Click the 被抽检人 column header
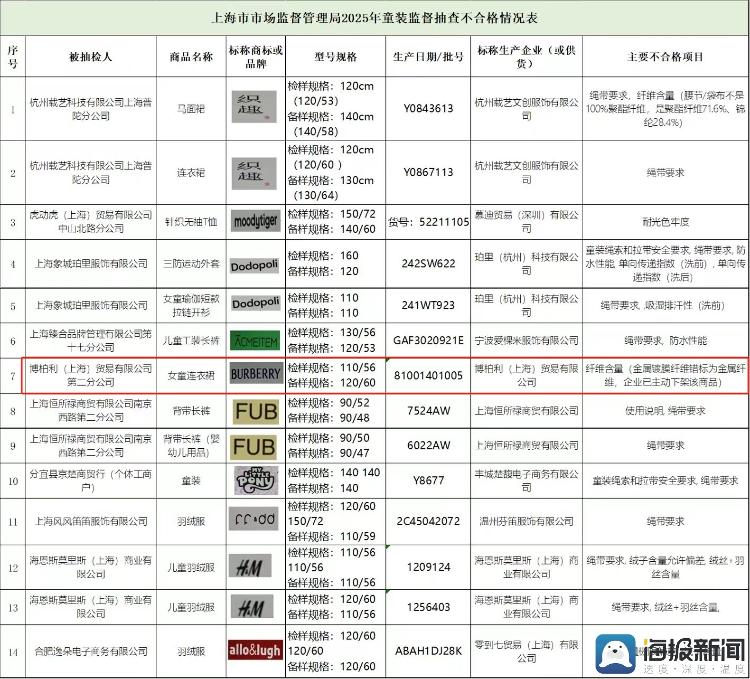750x679 pixels. pyautogui.click(x=91, y=57)
